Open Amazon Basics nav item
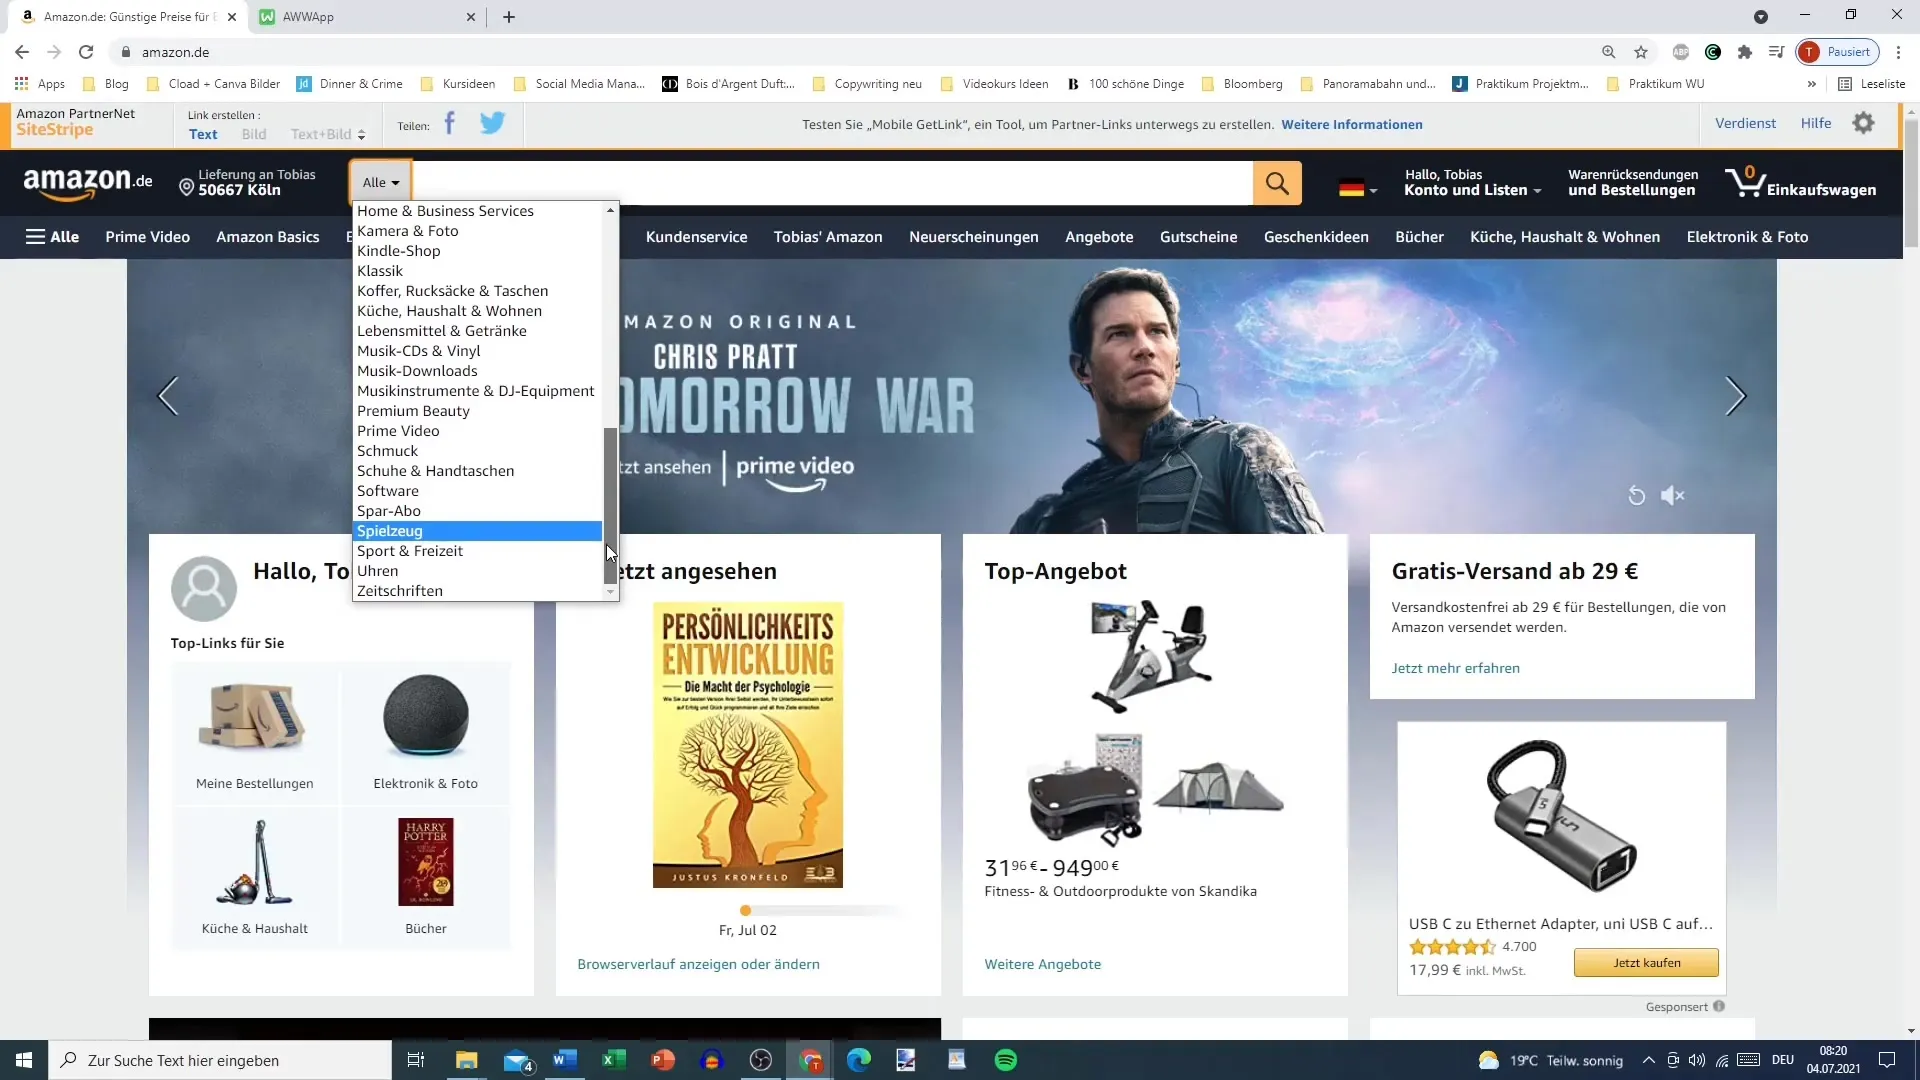Viewport: 1920px width, 1080px height. pos(268,237)
